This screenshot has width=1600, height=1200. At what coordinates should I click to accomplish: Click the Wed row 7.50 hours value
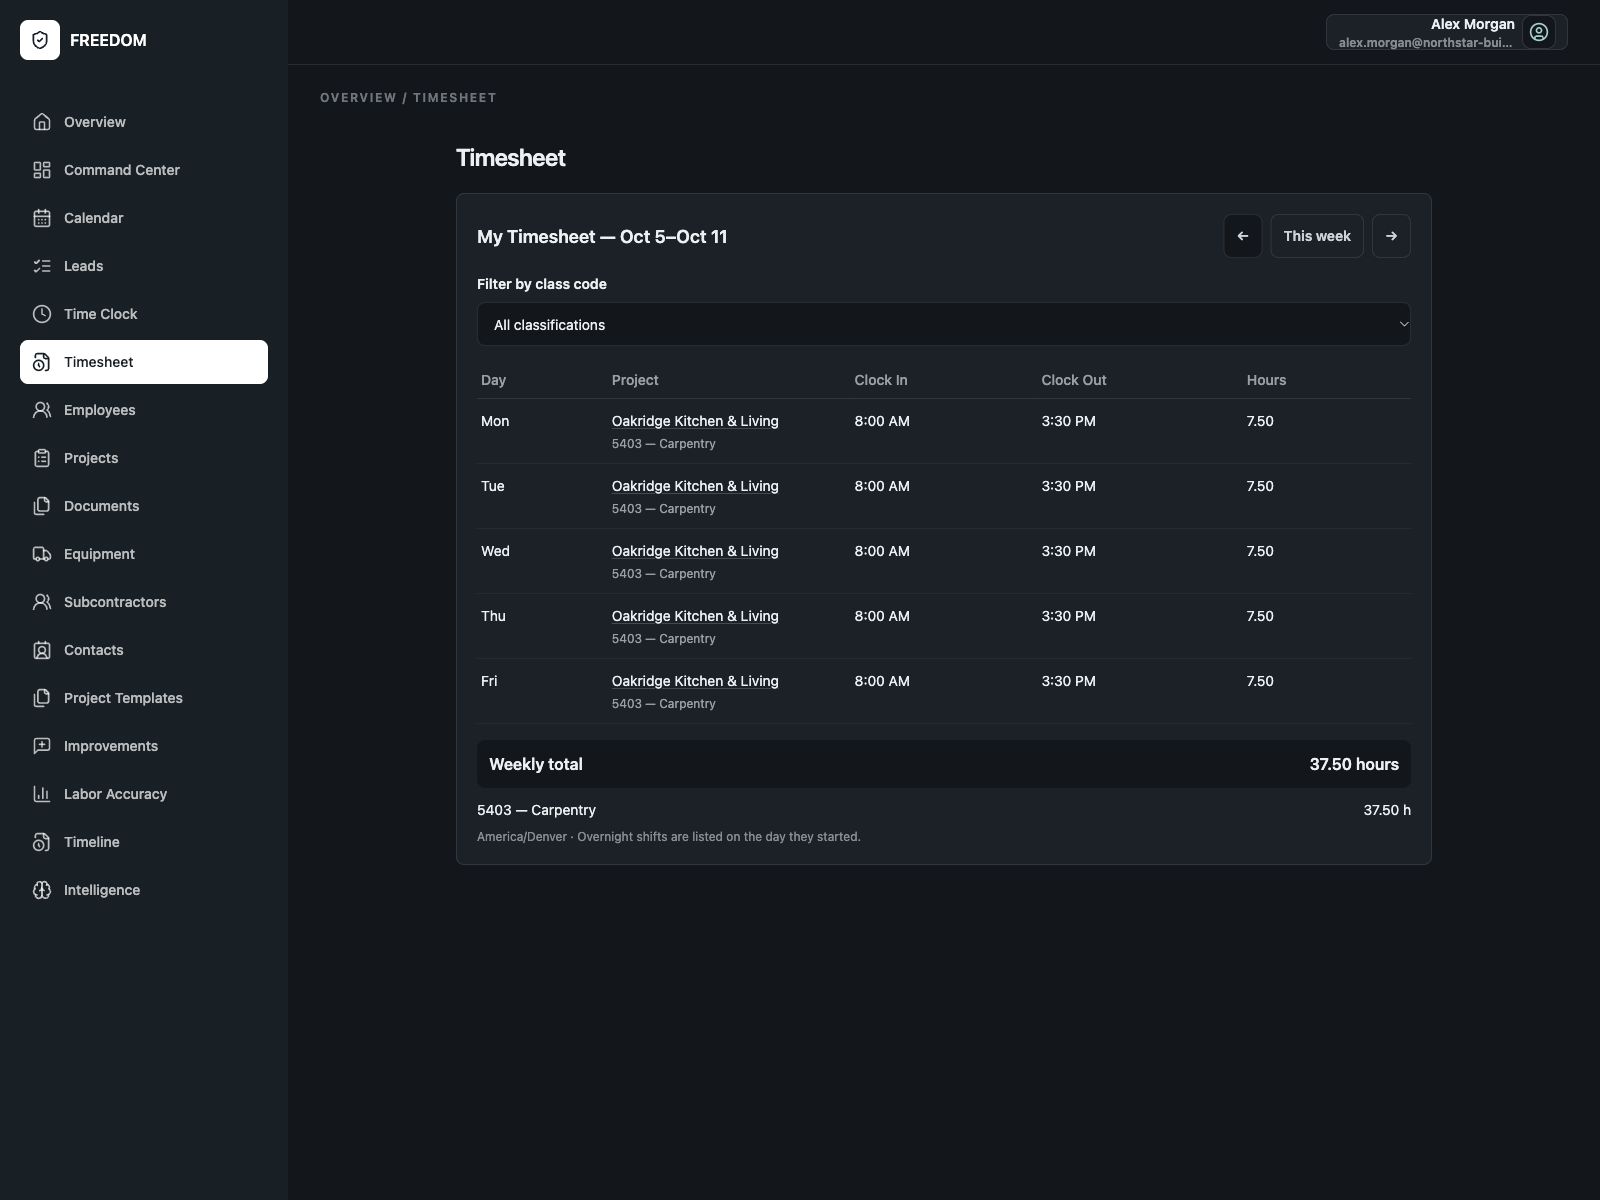(1260, 551)
